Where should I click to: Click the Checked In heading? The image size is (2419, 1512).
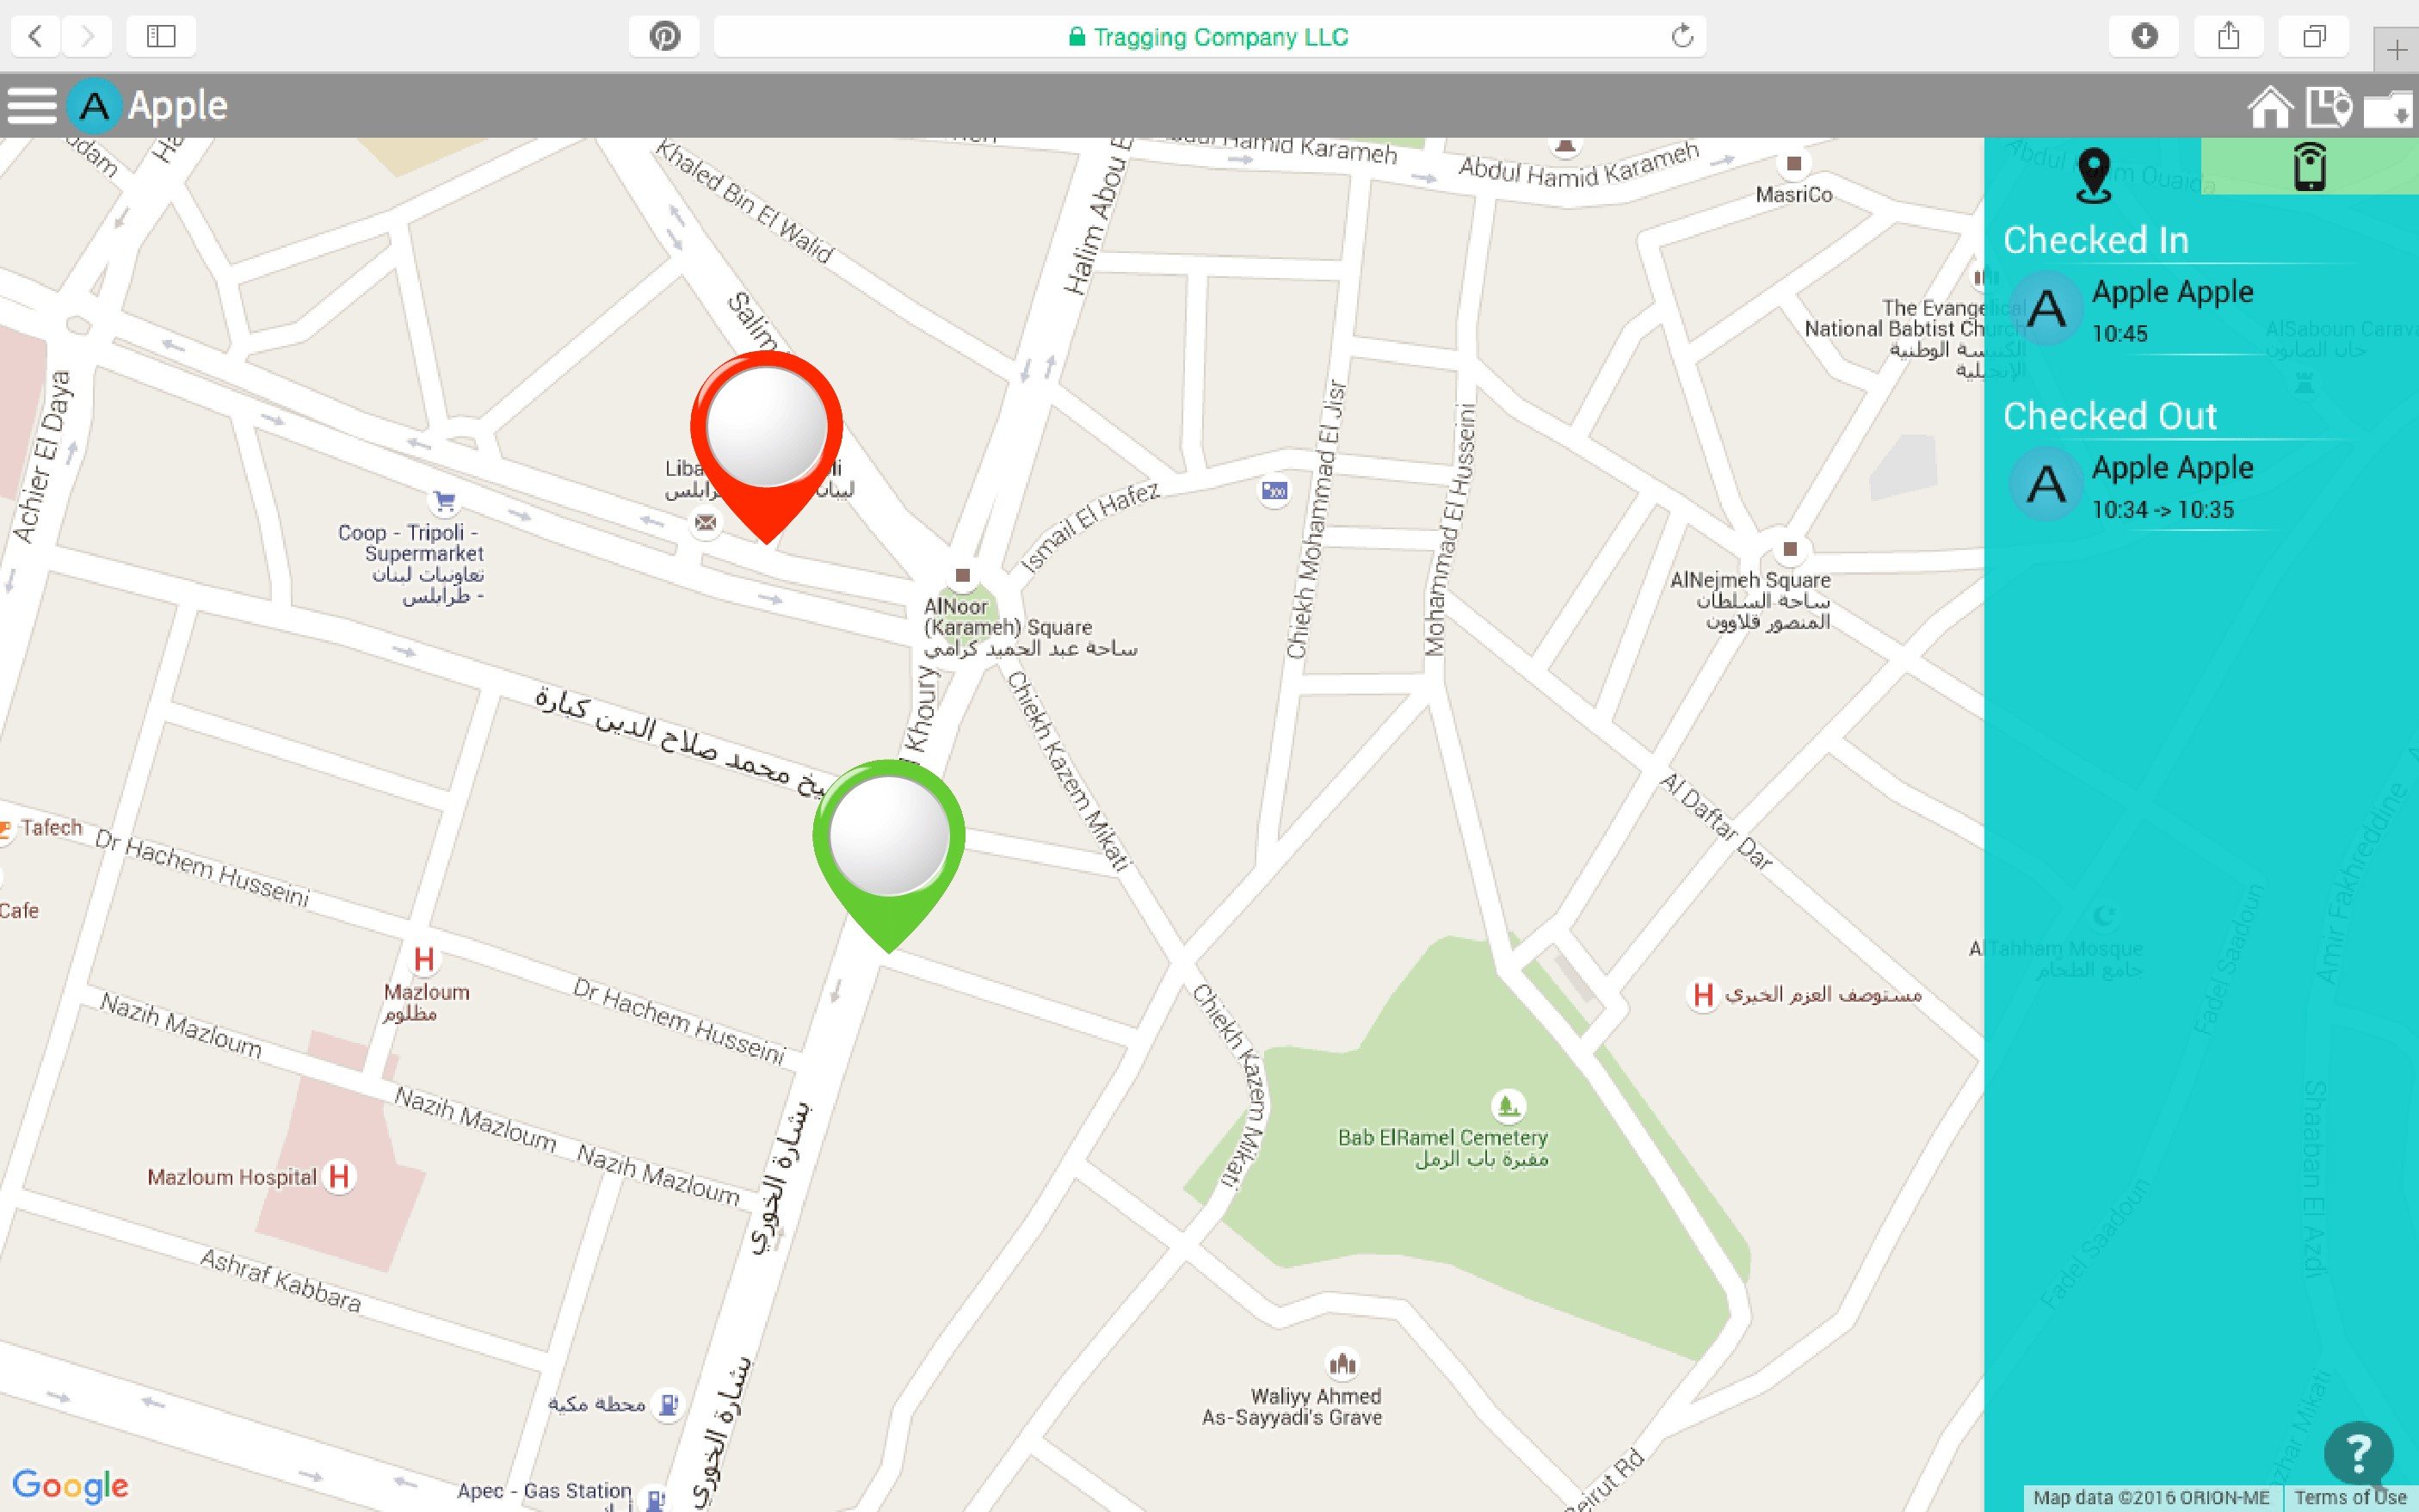point(2095,240)
